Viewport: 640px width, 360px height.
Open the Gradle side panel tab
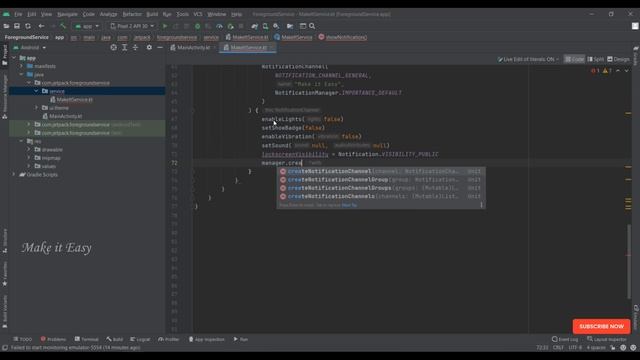pyautogui.click(x=636, y=56)
